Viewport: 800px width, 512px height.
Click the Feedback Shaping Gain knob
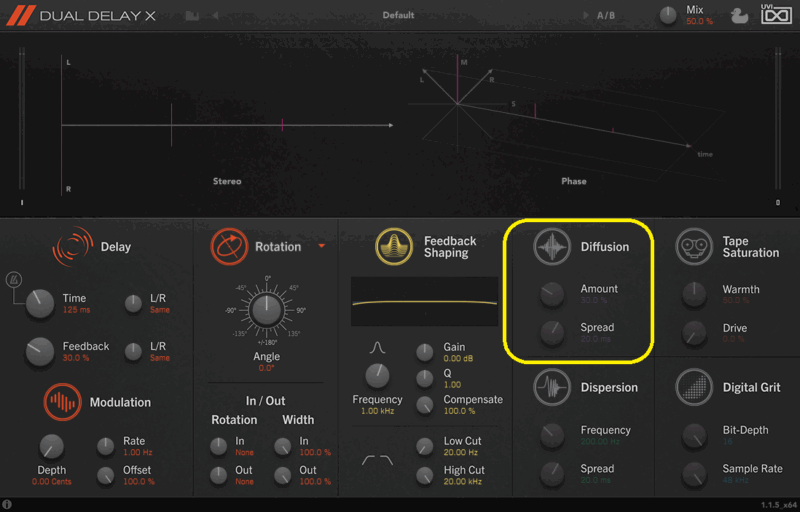point(424,352)
